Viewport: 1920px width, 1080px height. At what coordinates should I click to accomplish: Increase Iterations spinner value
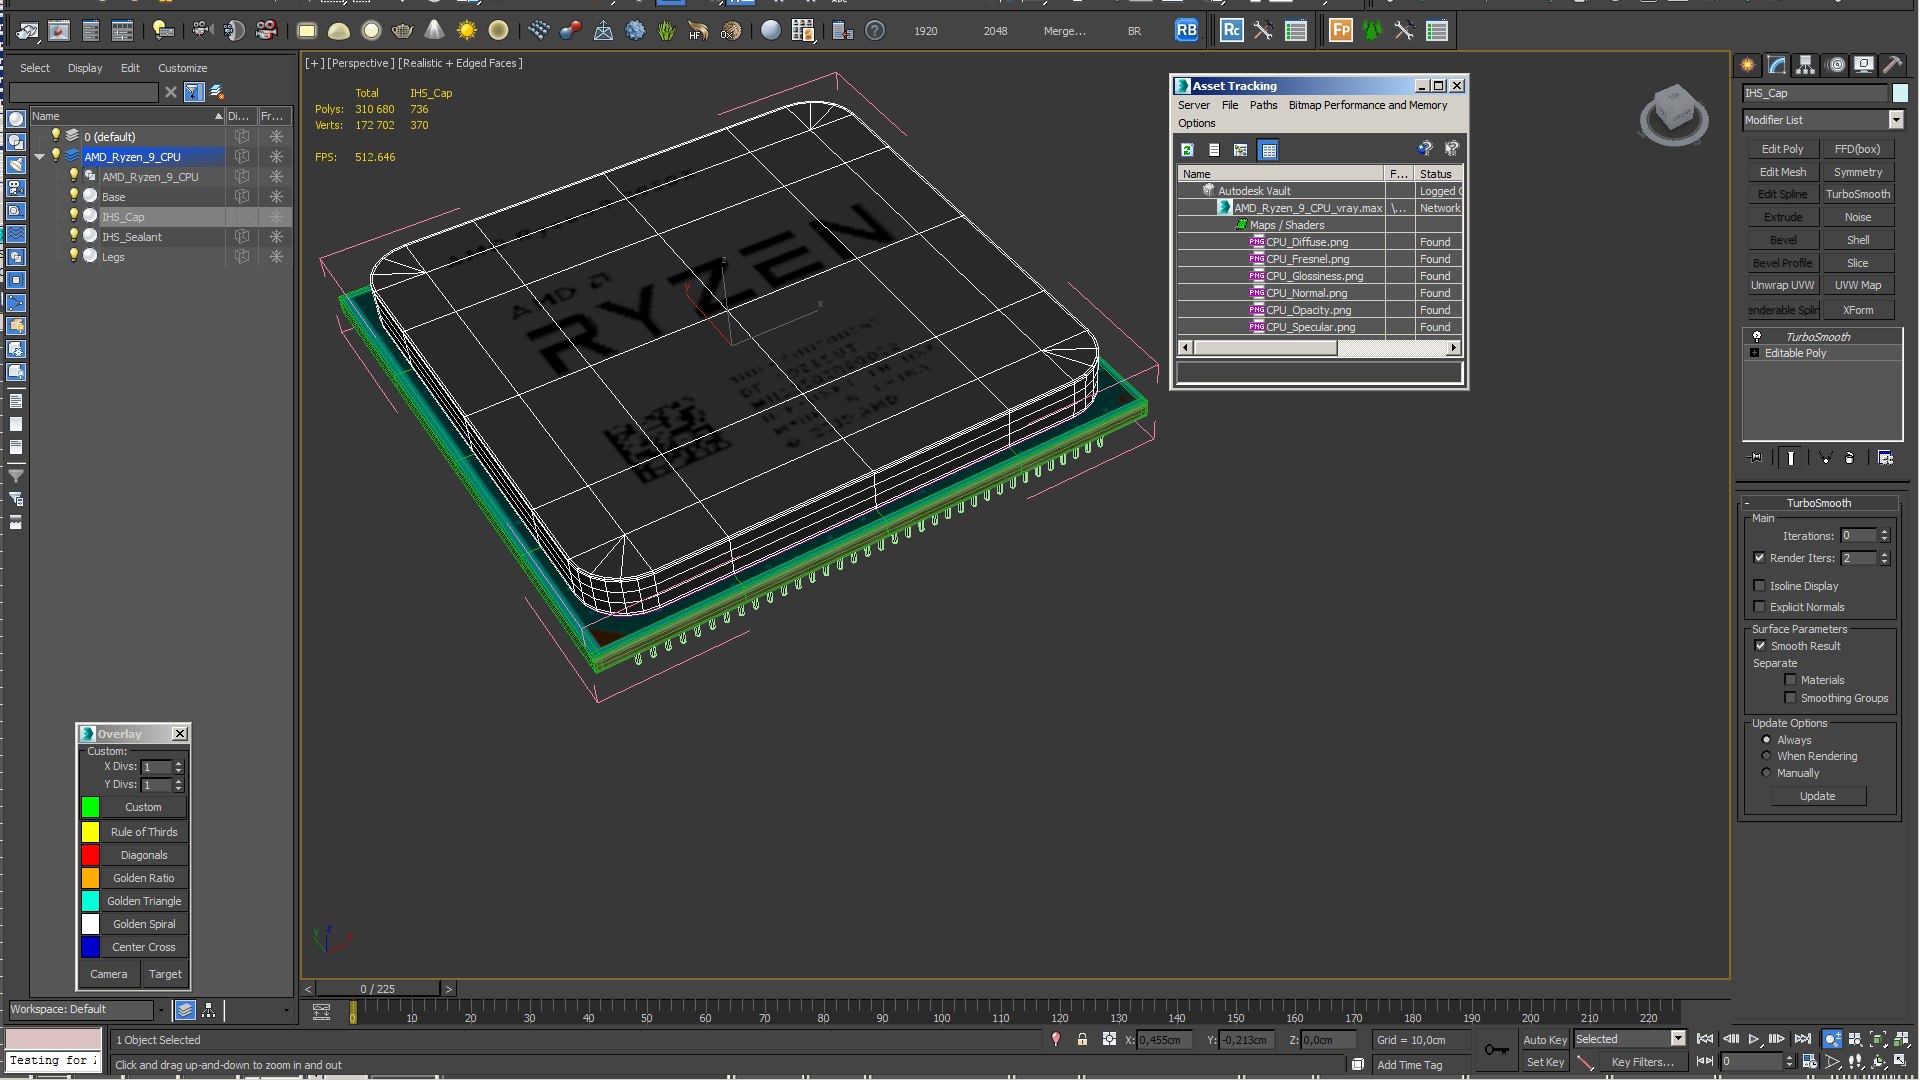(1885, 532)
